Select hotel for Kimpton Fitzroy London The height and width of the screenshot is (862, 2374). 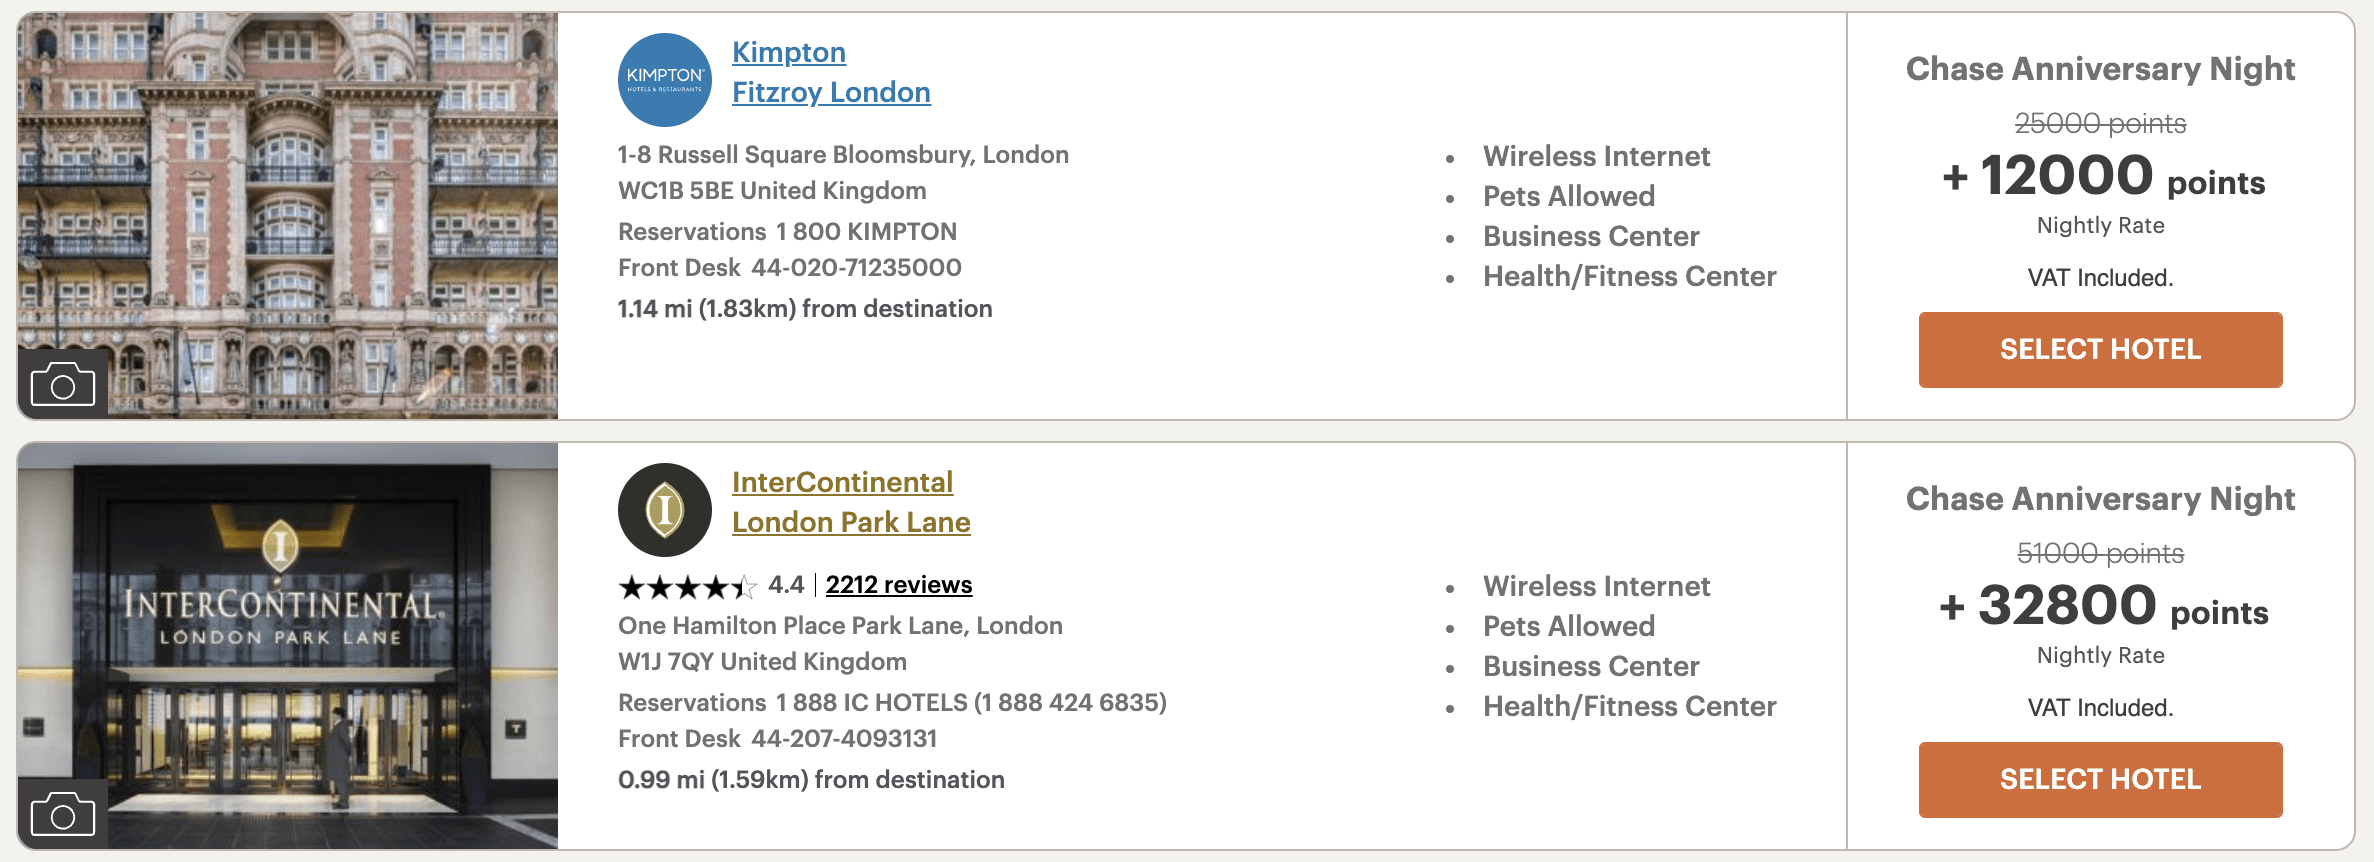pyautogui.click(x=2100, y=349)
